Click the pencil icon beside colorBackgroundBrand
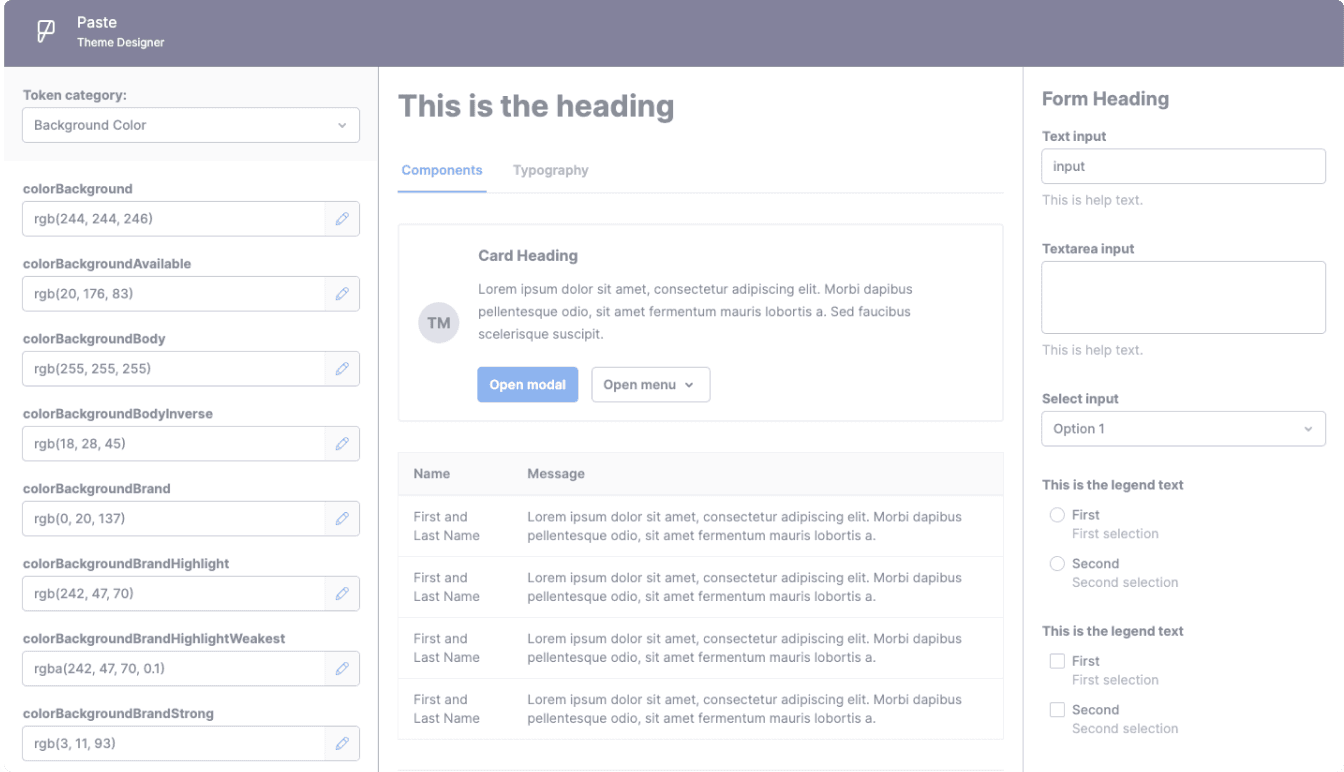1344x772 pixels. coord(342,519)
